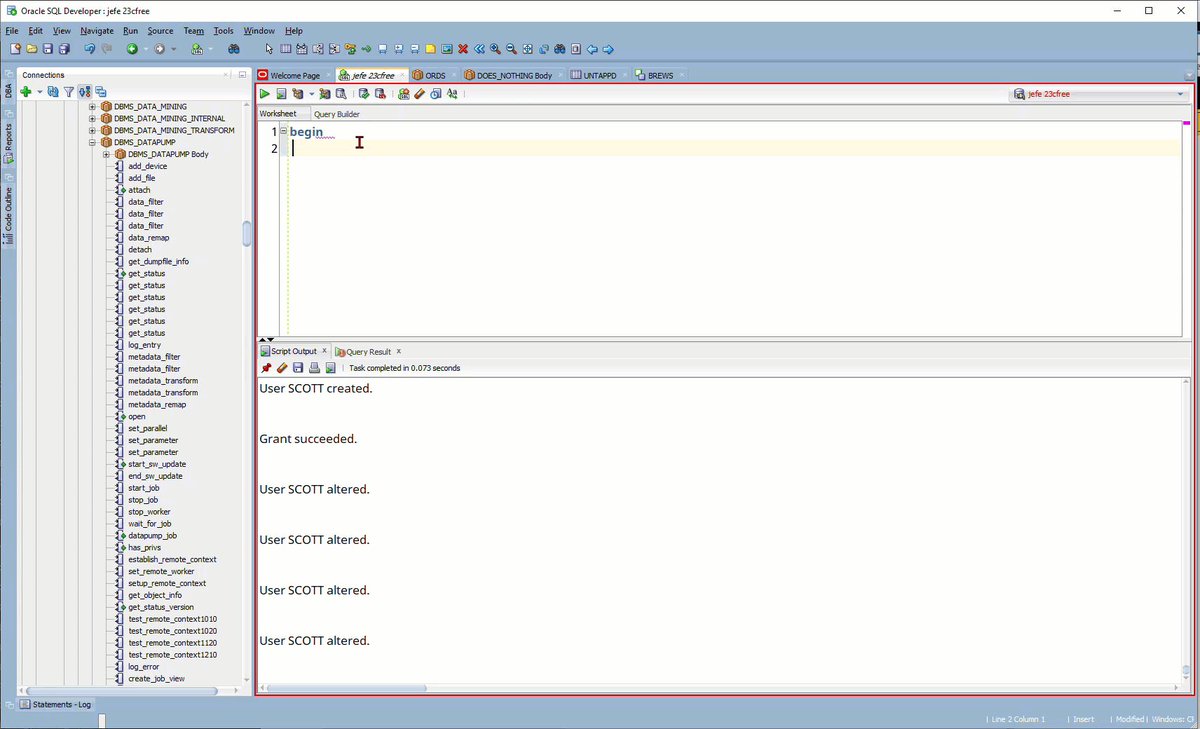
Task: Click the To Upper/Lower/InitCap icon
Action: point(452,94)
